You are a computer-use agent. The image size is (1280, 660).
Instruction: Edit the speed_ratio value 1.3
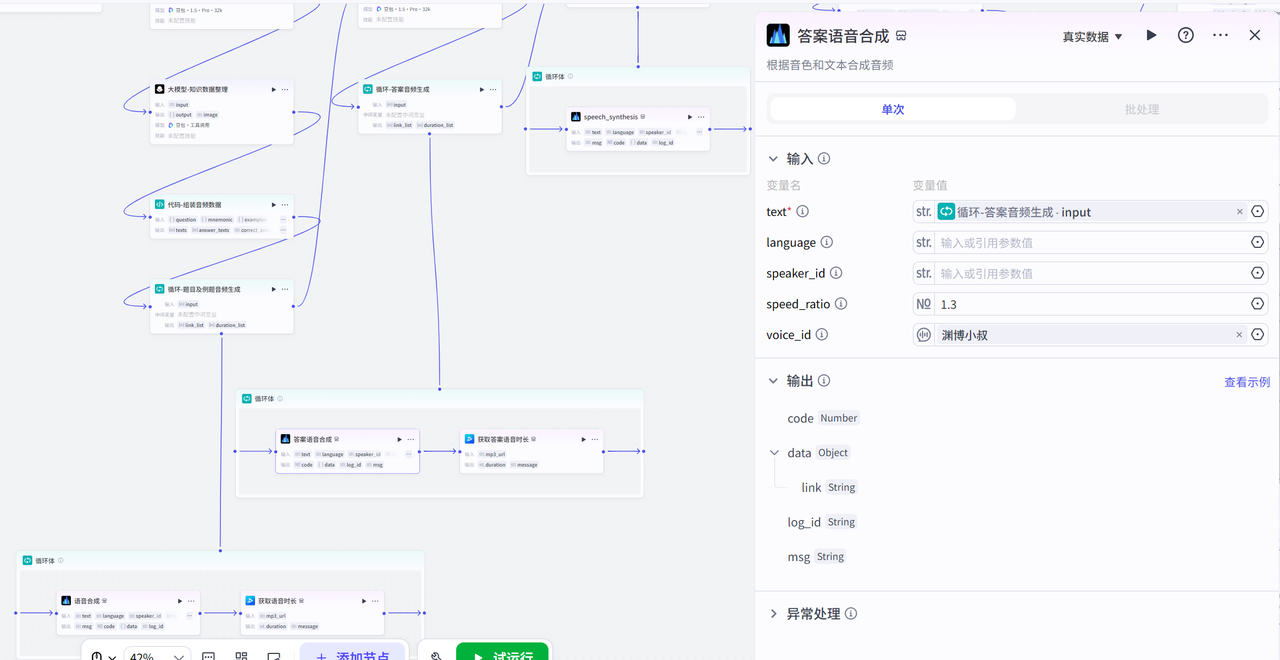(1092, 304)
